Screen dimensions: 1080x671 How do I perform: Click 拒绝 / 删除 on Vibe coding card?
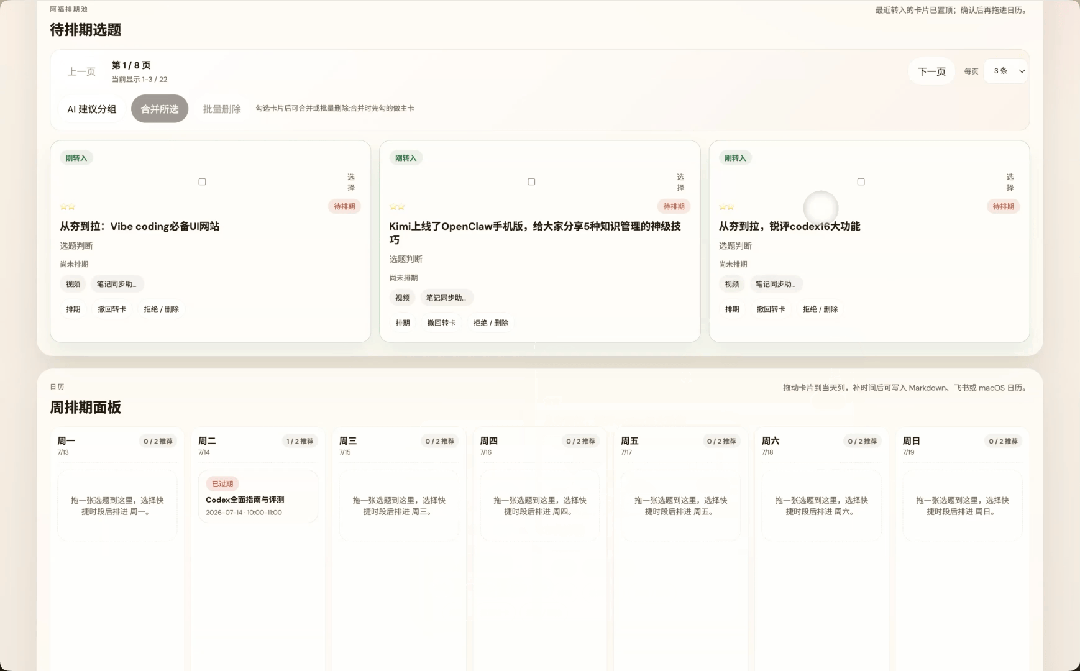point(161,309)
